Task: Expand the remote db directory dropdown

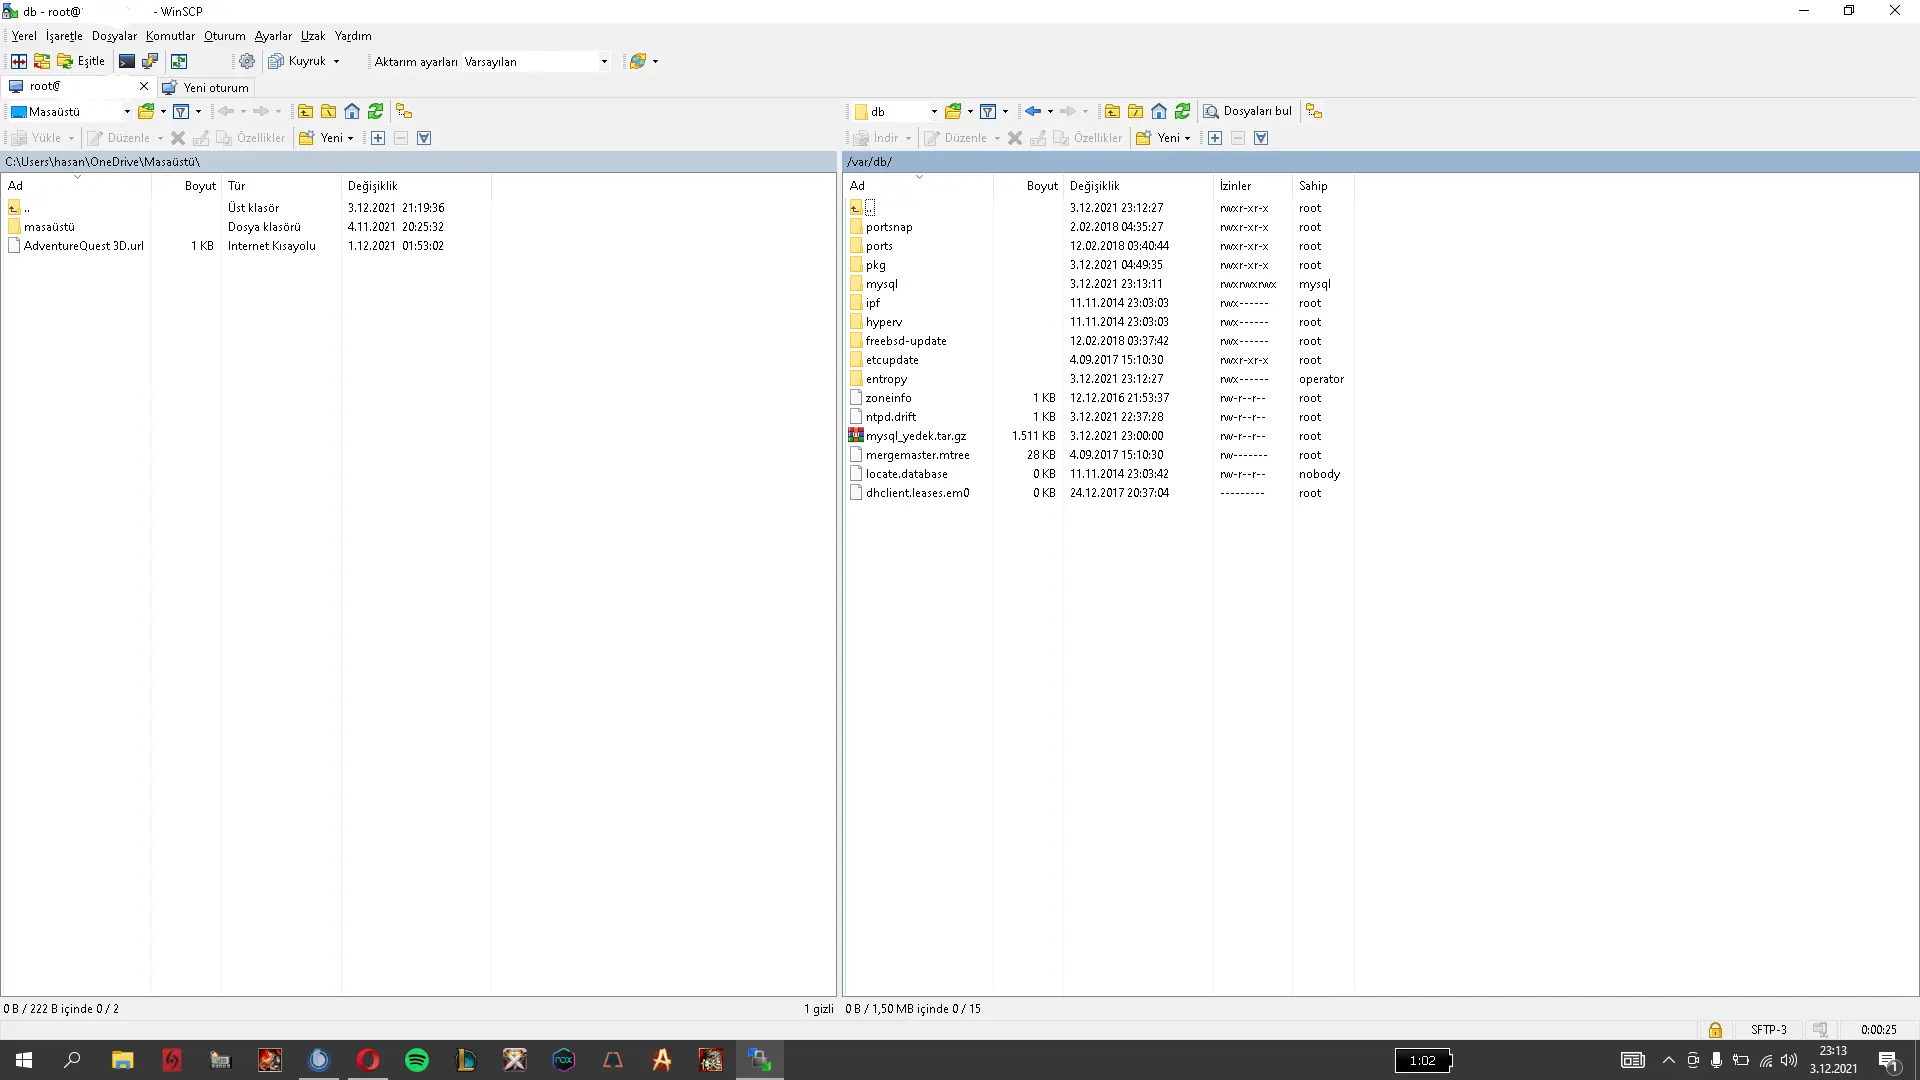Action: pyautogui.click(x=934, y=111)
